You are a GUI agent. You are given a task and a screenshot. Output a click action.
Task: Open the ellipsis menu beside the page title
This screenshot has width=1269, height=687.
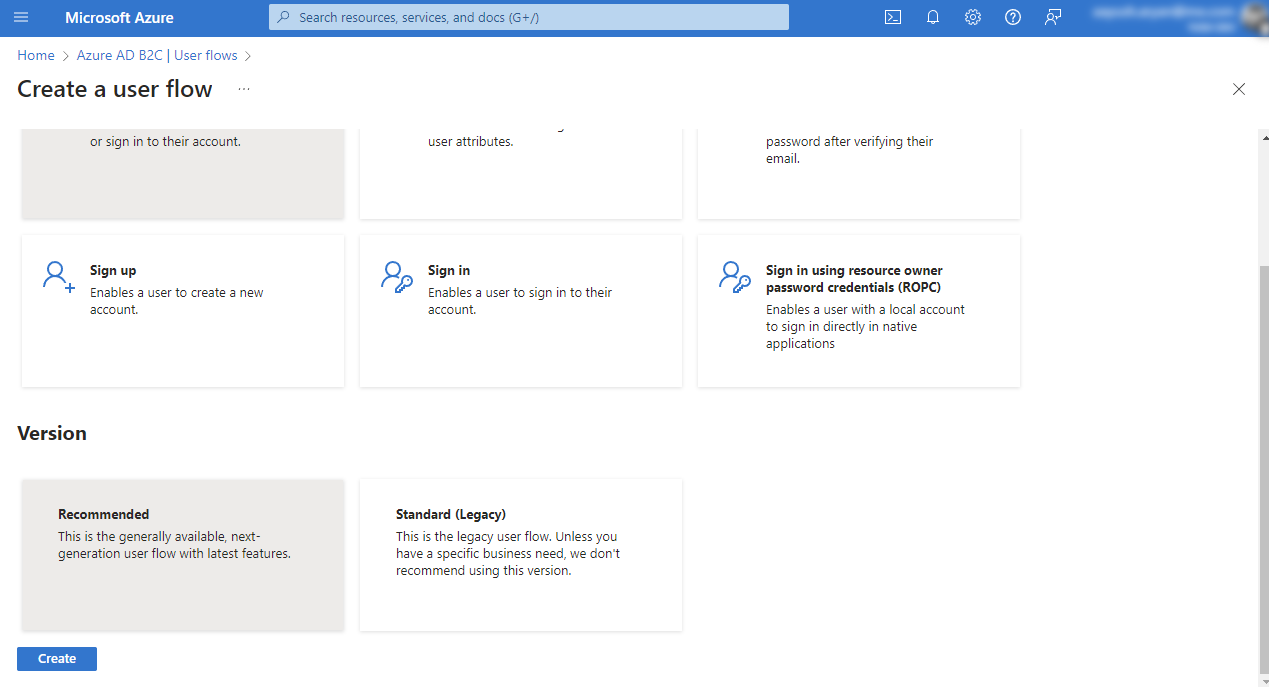pos(243,90)
